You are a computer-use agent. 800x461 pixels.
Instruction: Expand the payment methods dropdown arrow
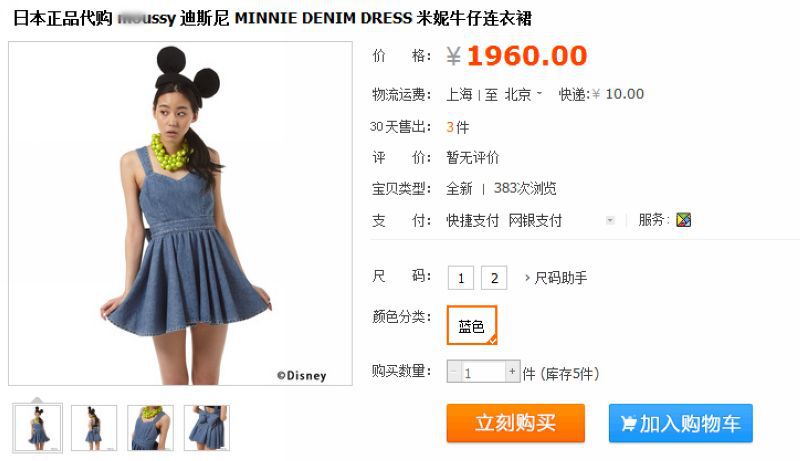610,220
